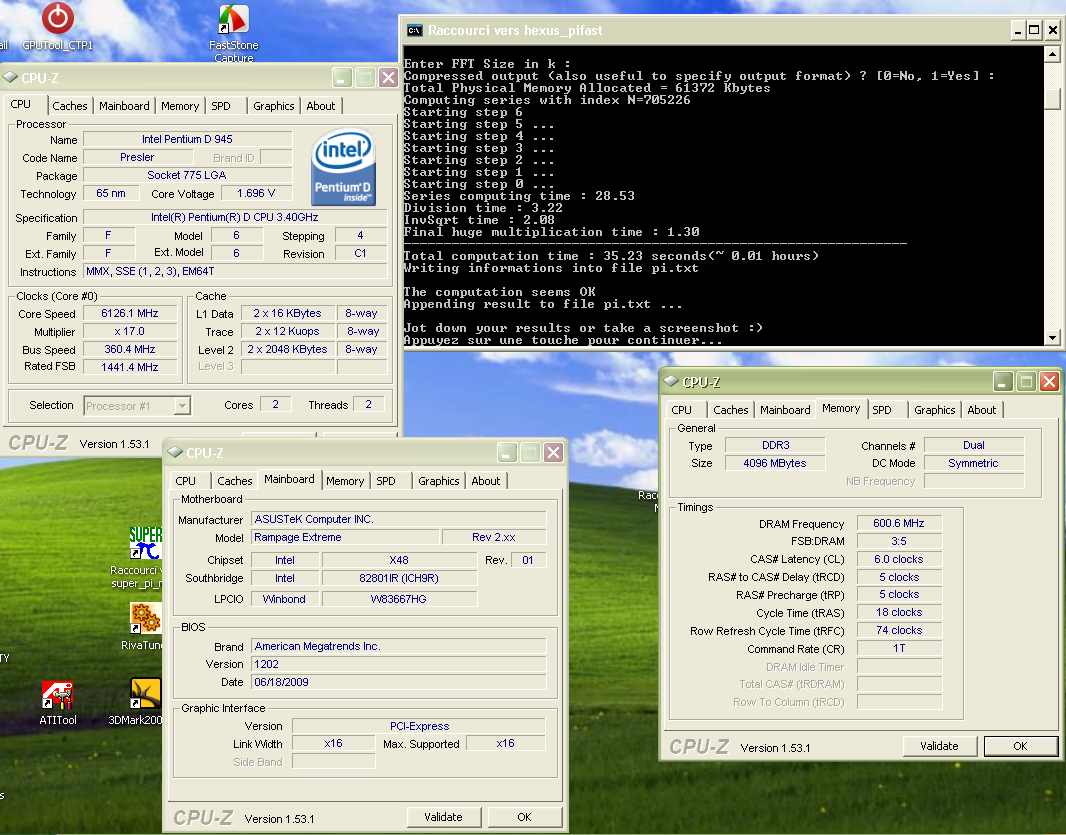Click the Rated FSB value 1441.4 MHz
This screenshot has height=835, width=1066.
129,367
